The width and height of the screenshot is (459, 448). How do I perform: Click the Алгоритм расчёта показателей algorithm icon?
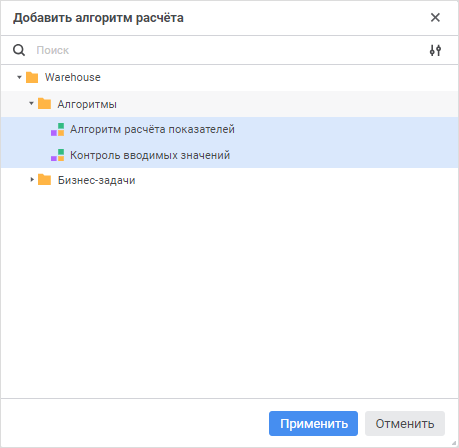57,129
